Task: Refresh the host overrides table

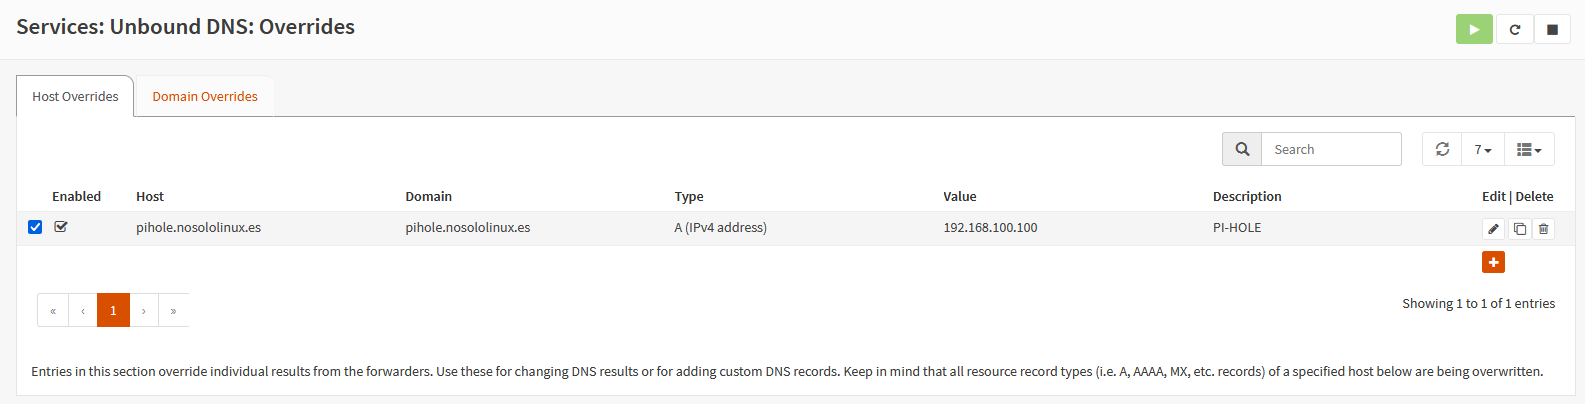Action: click(1442, 149)
